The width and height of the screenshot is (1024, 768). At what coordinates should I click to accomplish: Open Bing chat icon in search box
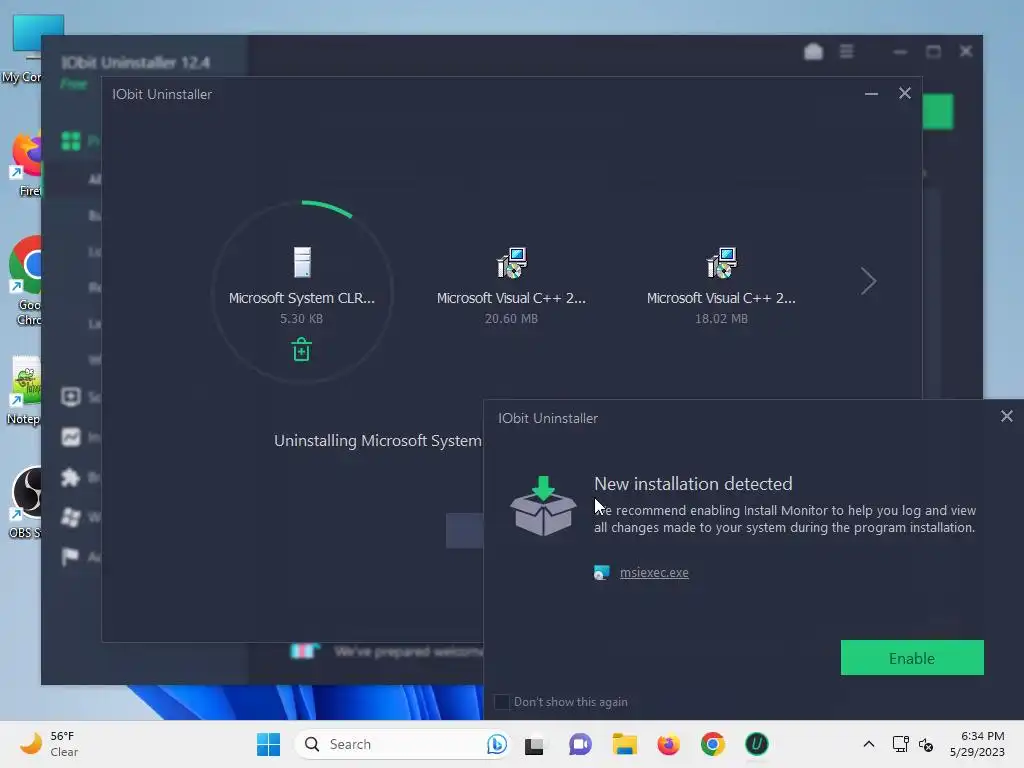point(496,744)
